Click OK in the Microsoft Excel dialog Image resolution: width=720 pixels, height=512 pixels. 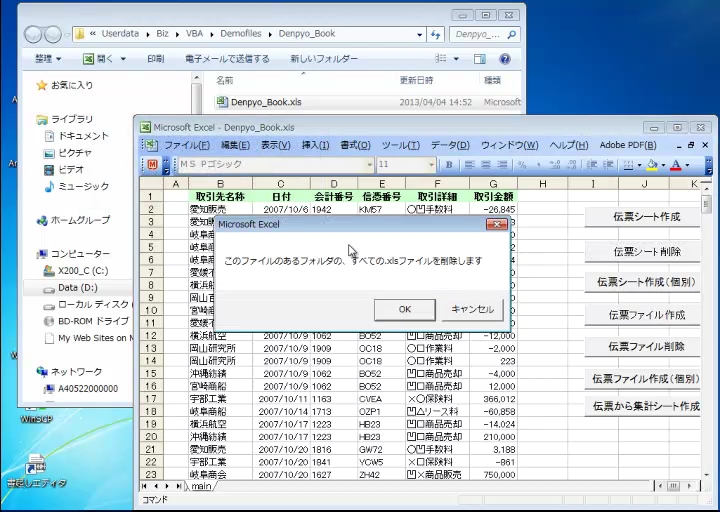tap(404, 310)
